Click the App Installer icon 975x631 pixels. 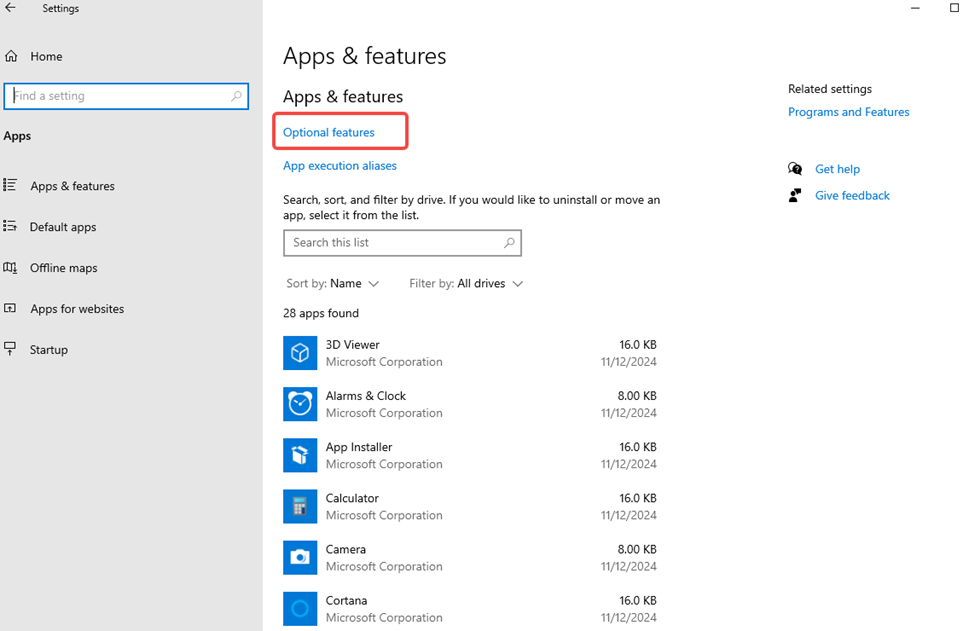(x=300, y=455)
